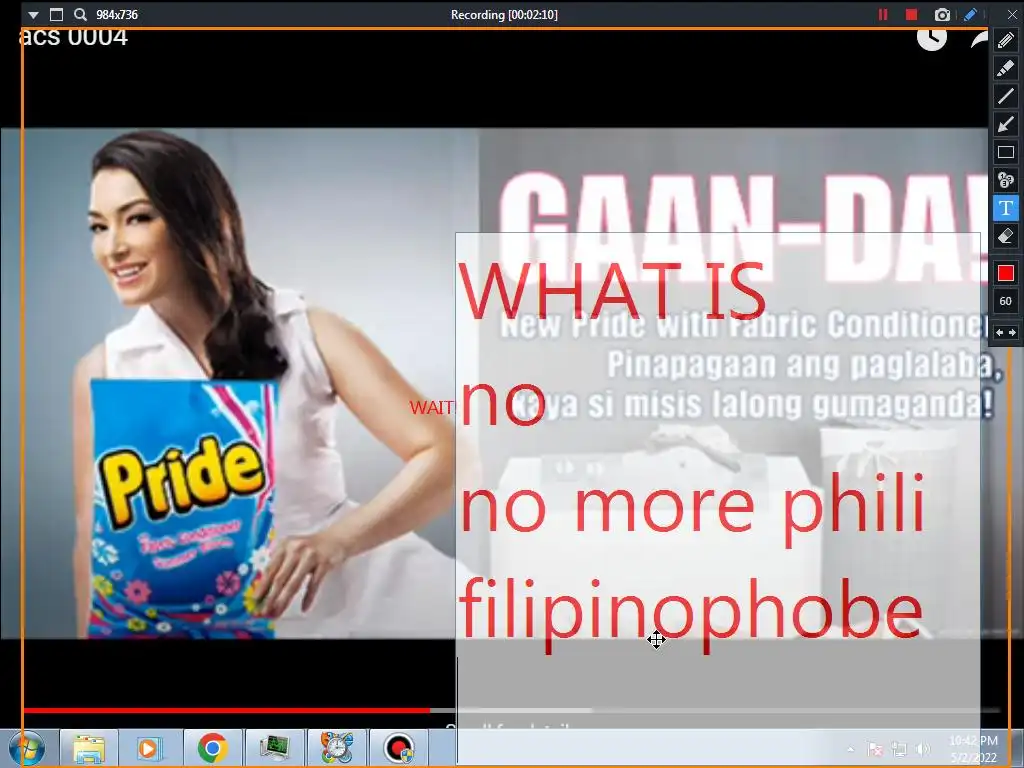Click the video title 'acs 0004'
This screenshot has height=768, width=1024.
(73, 38)
